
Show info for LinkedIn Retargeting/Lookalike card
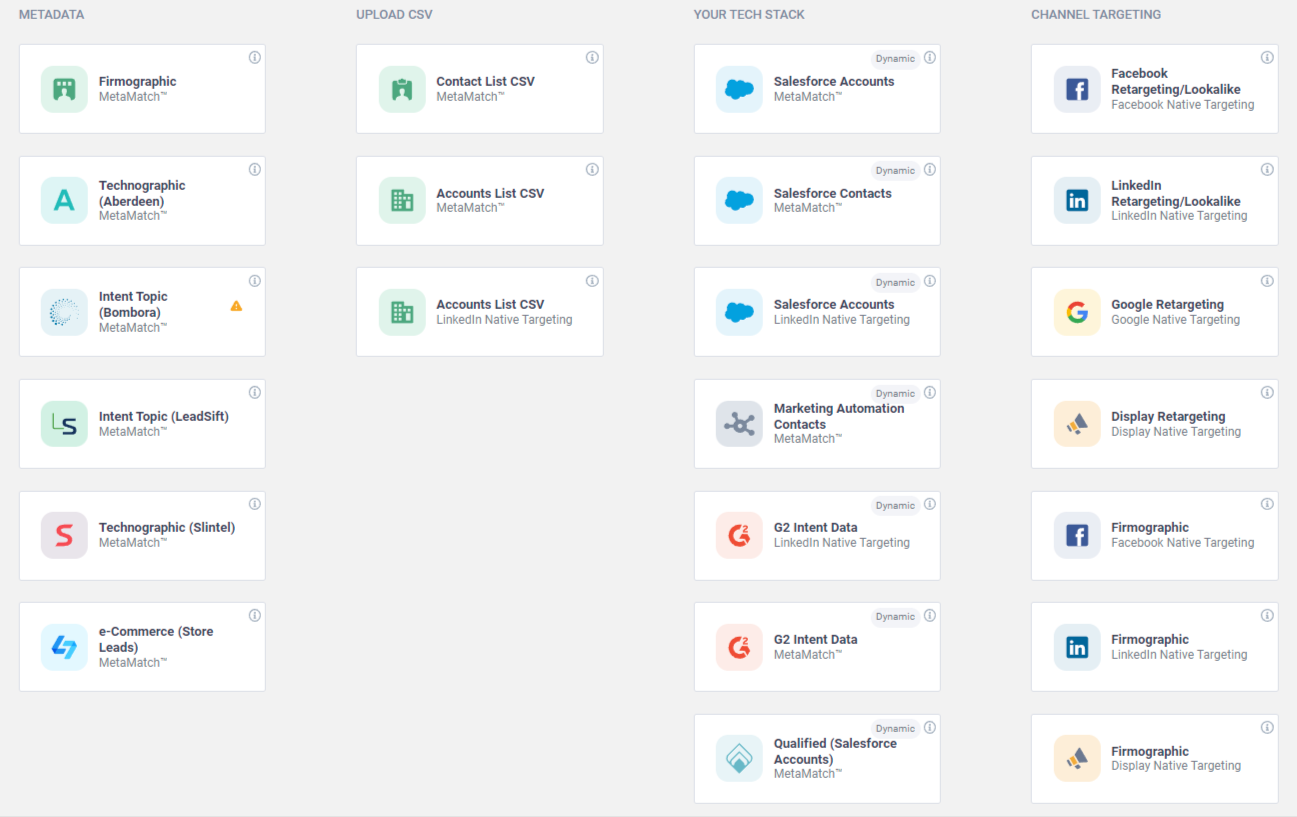pyautogui.click(x=1267, y=170)
